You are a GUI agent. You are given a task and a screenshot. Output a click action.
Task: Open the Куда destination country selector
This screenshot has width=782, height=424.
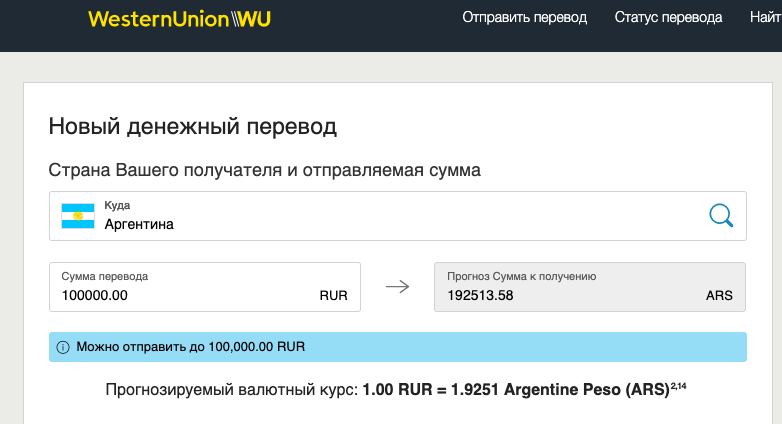[x=397, y=216]
